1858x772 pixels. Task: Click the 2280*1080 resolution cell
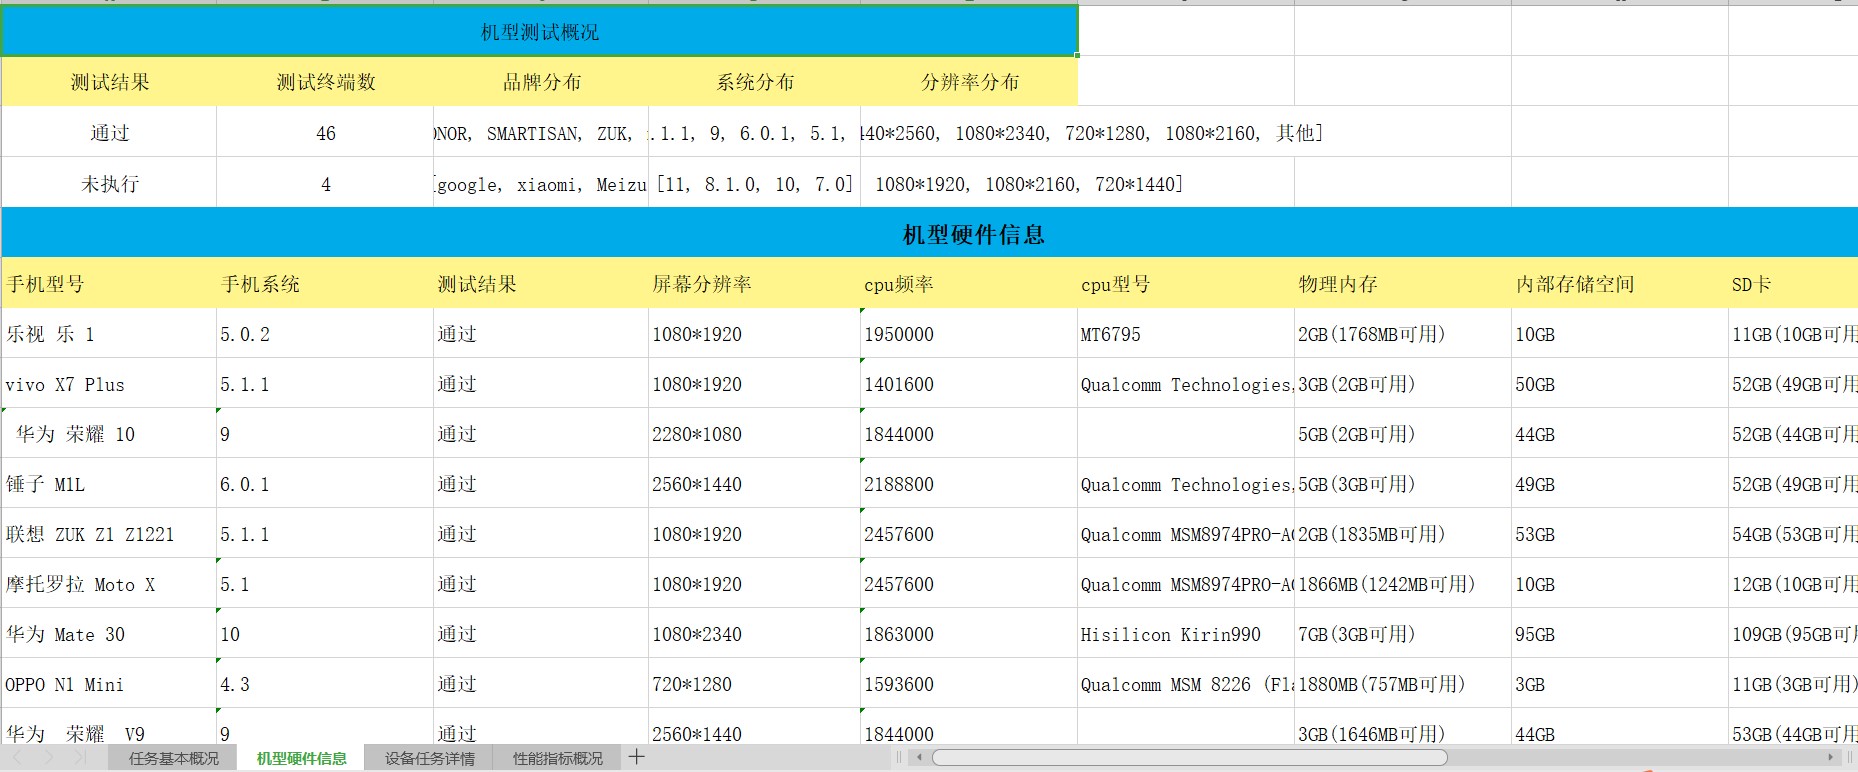coord(755,434)
